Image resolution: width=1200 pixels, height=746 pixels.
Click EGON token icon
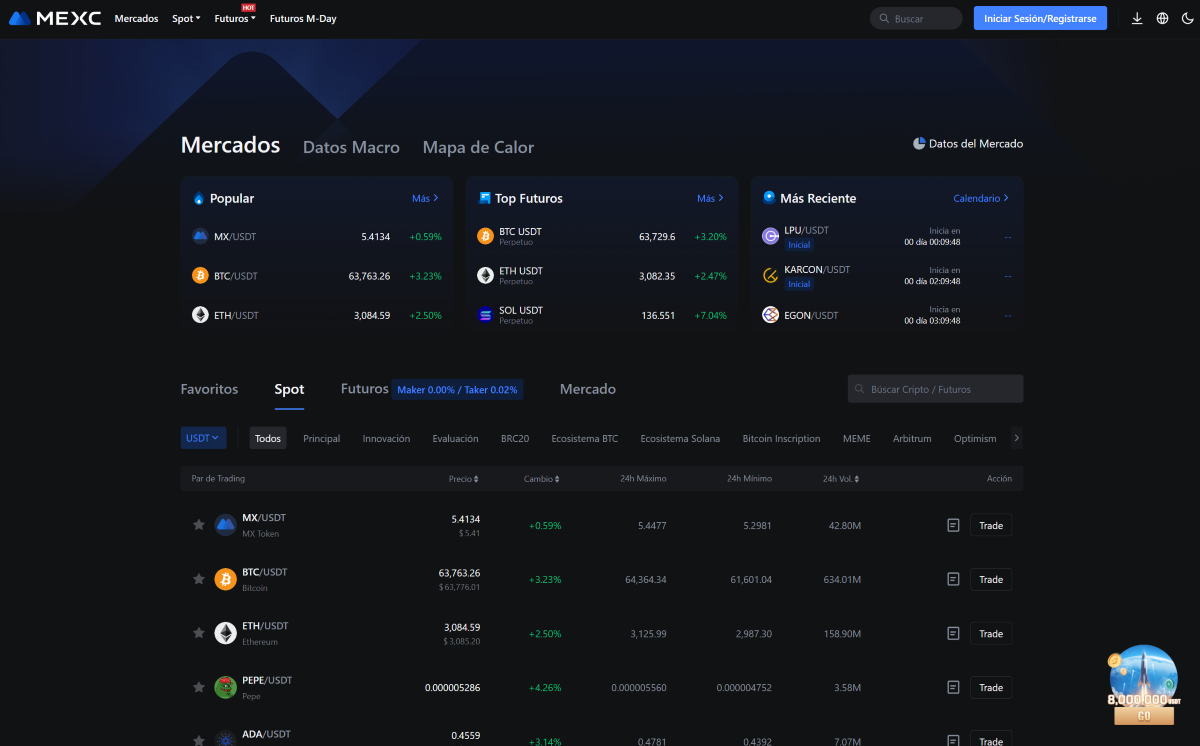pos(770,315)
